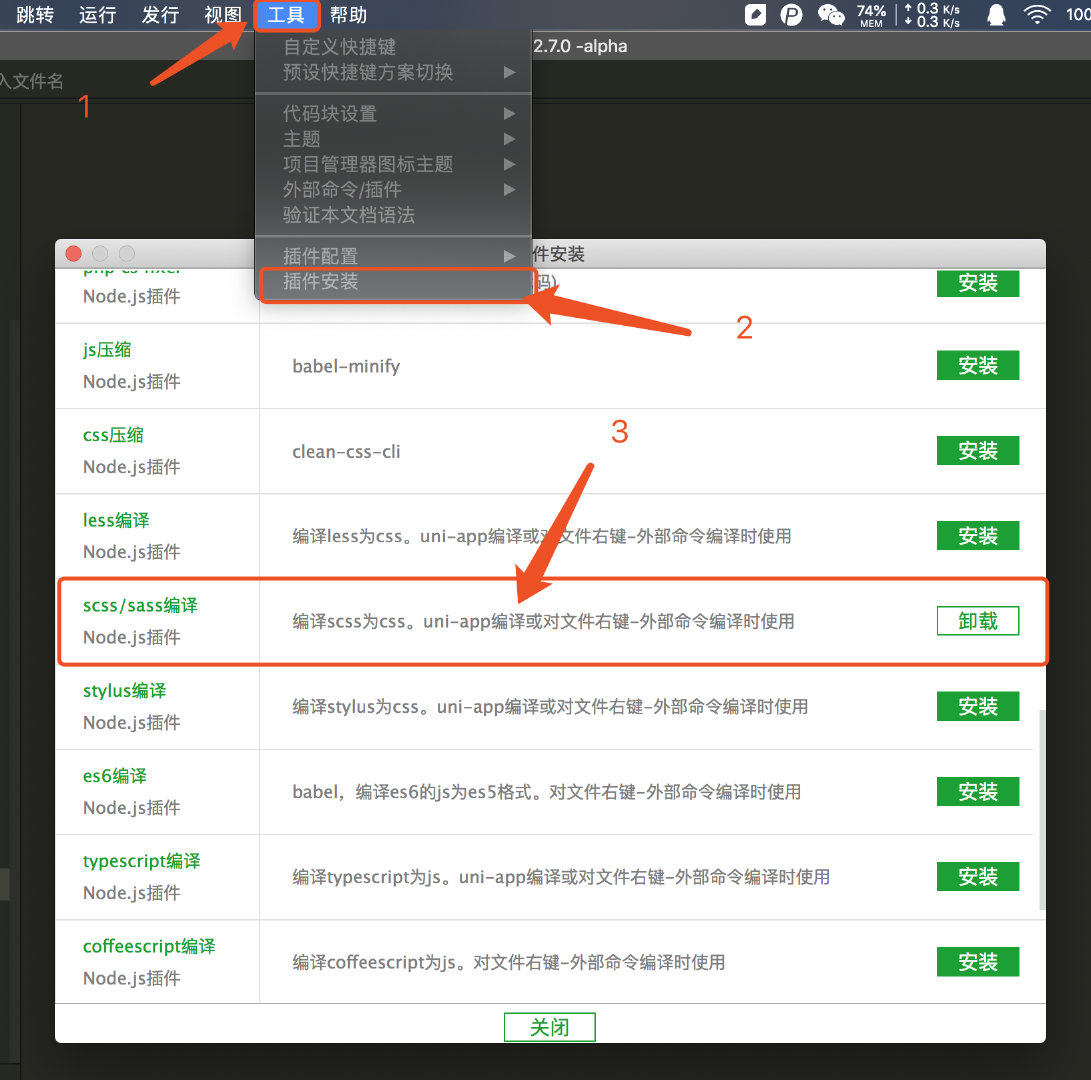1091x1080 pixels.
Task: Click the Wi-Fi icon in menu bar
Action: pyautogui.click(x=1037, y=14)
